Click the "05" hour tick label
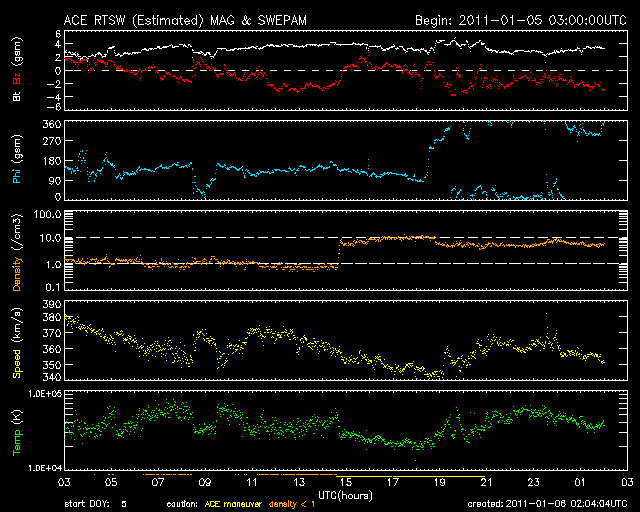Viewport: 640px width, 512px height. point(111,483)
